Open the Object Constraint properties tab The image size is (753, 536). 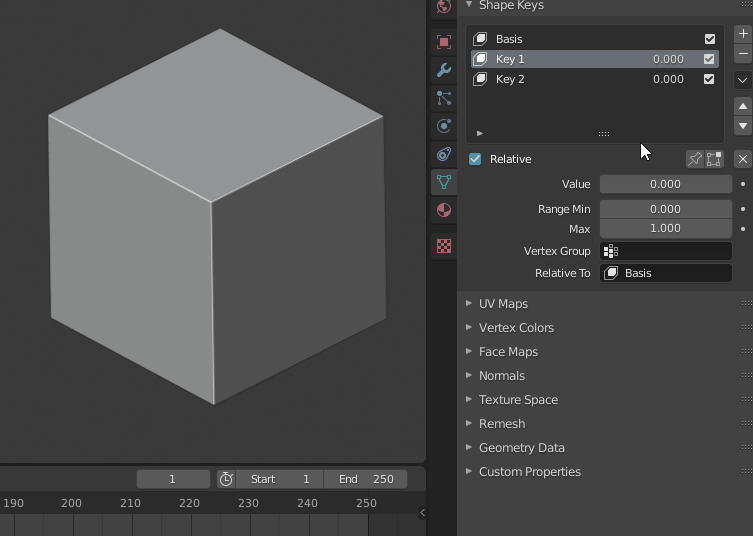(444, 154)
